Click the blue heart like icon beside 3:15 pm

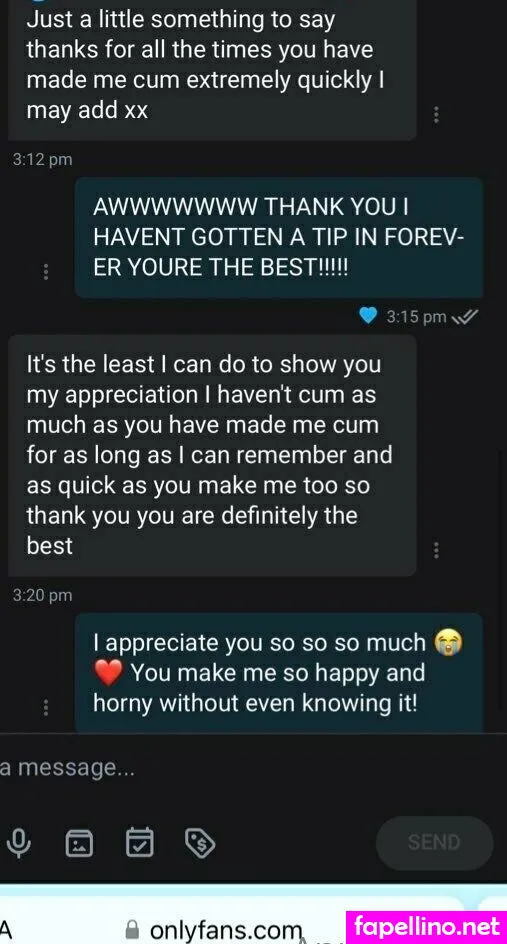[x=368, y=315]
